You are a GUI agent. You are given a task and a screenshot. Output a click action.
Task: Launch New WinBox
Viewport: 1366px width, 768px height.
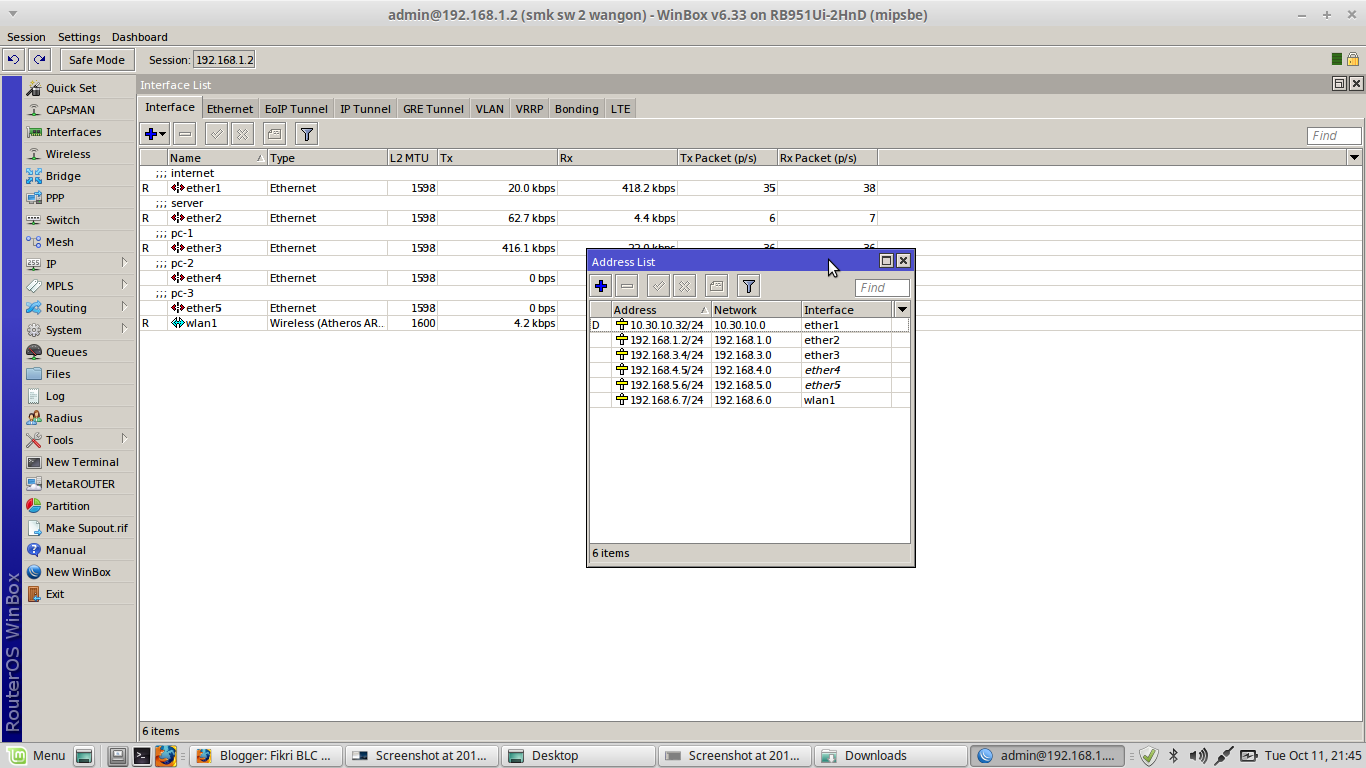click(79, 572)
